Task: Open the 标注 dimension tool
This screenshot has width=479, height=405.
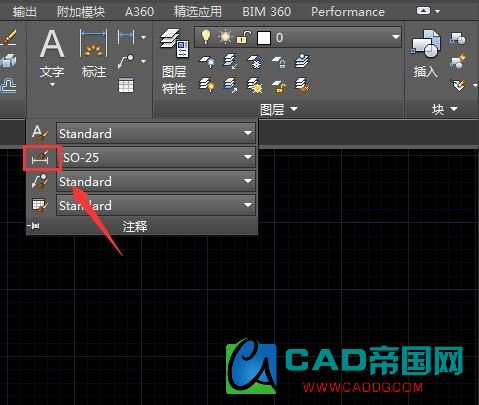Action: (x=94, y=53)
